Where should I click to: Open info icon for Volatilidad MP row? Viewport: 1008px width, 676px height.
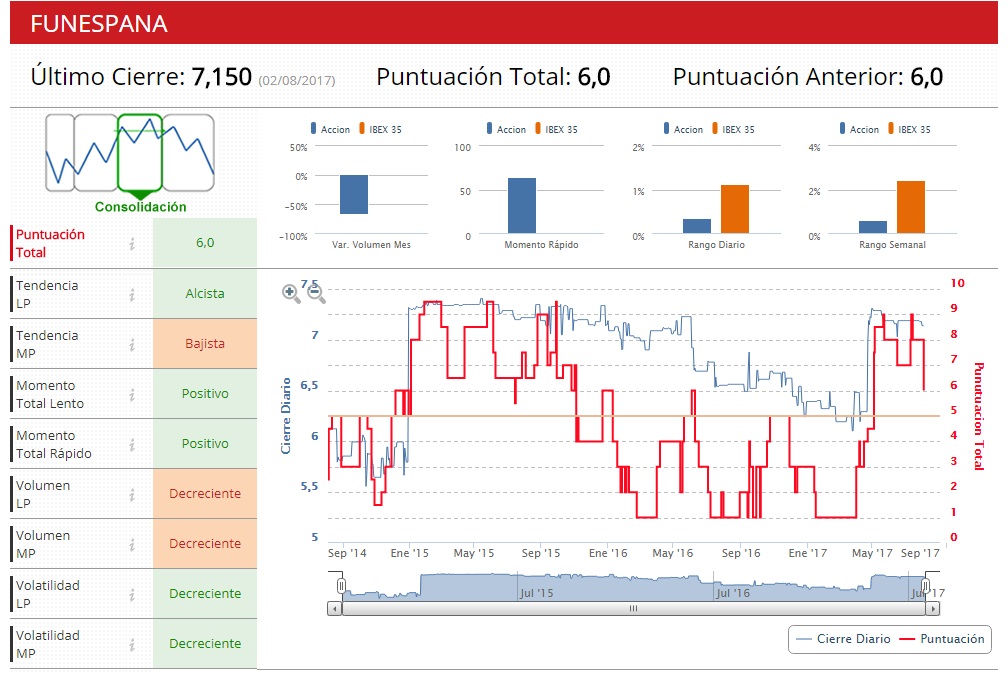(x=132, y=645)
